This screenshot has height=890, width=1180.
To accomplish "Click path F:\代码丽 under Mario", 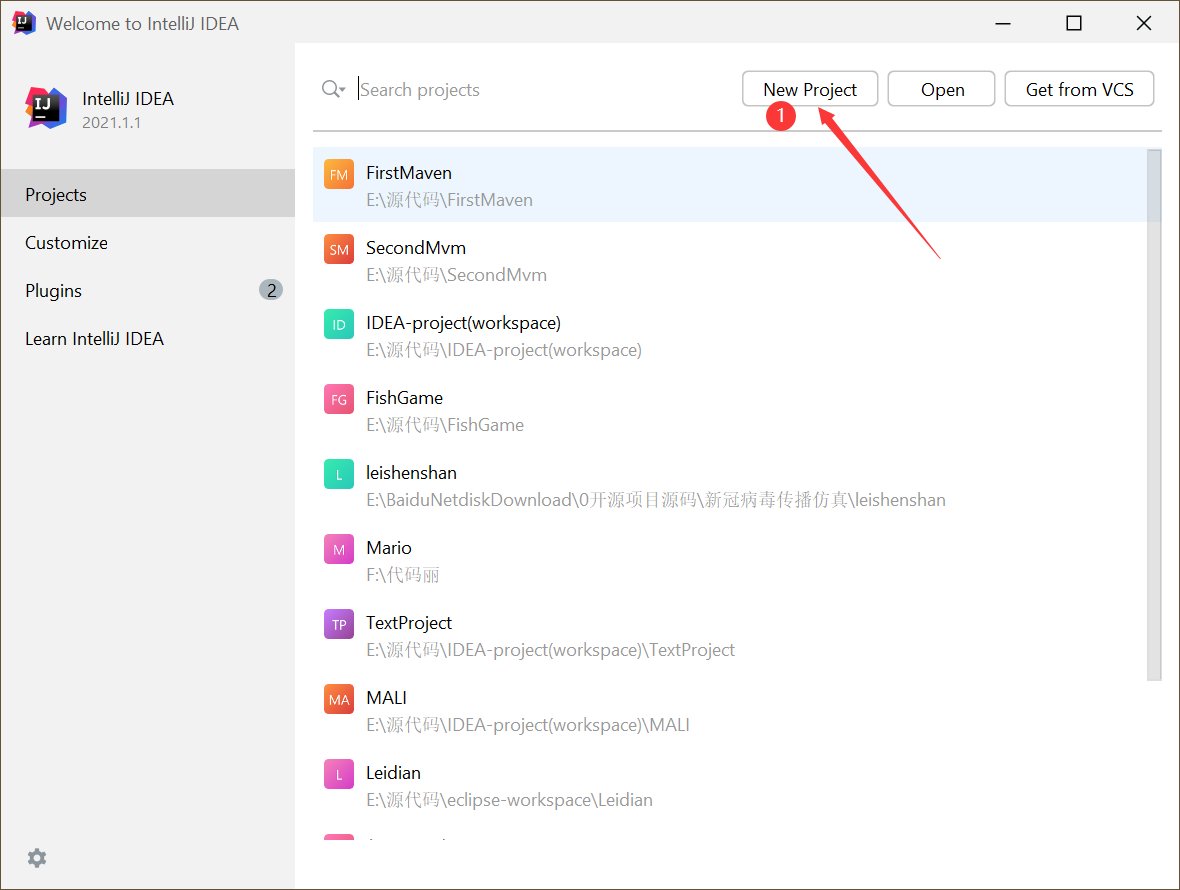I will click(x=403, y=576).
